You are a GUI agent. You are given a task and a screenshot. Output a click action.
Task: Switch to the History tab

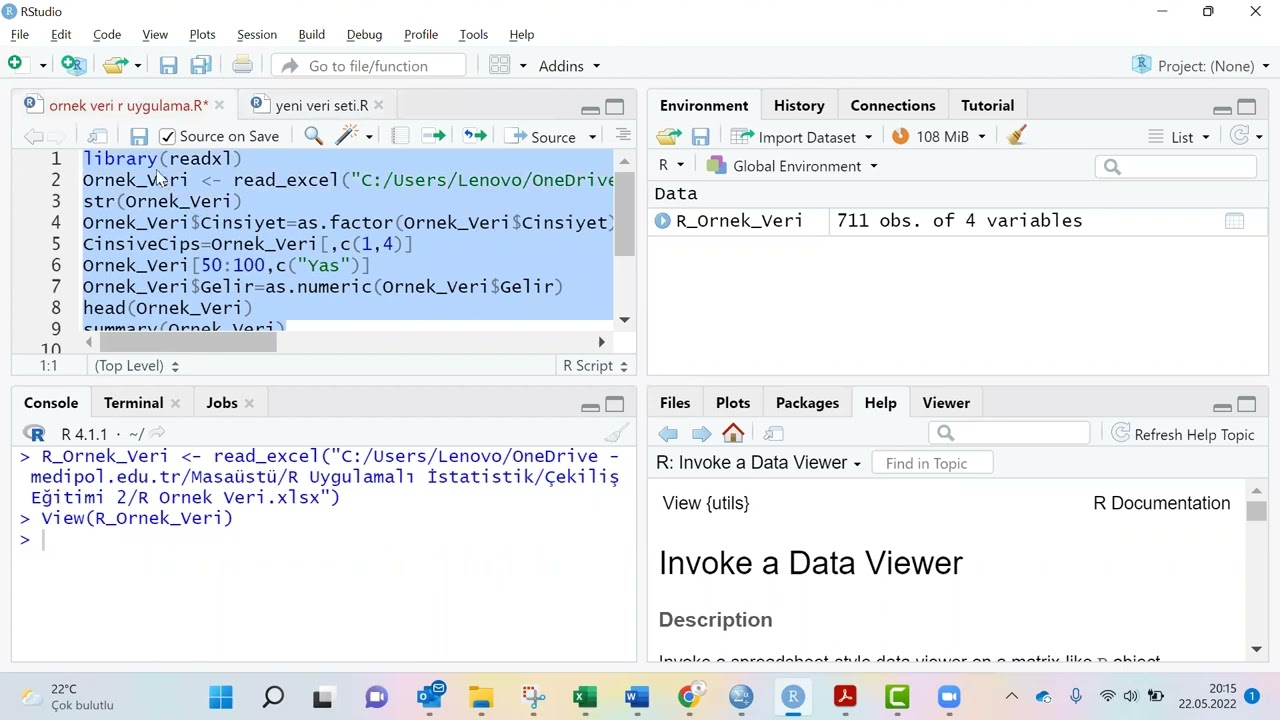click(799, 105)
